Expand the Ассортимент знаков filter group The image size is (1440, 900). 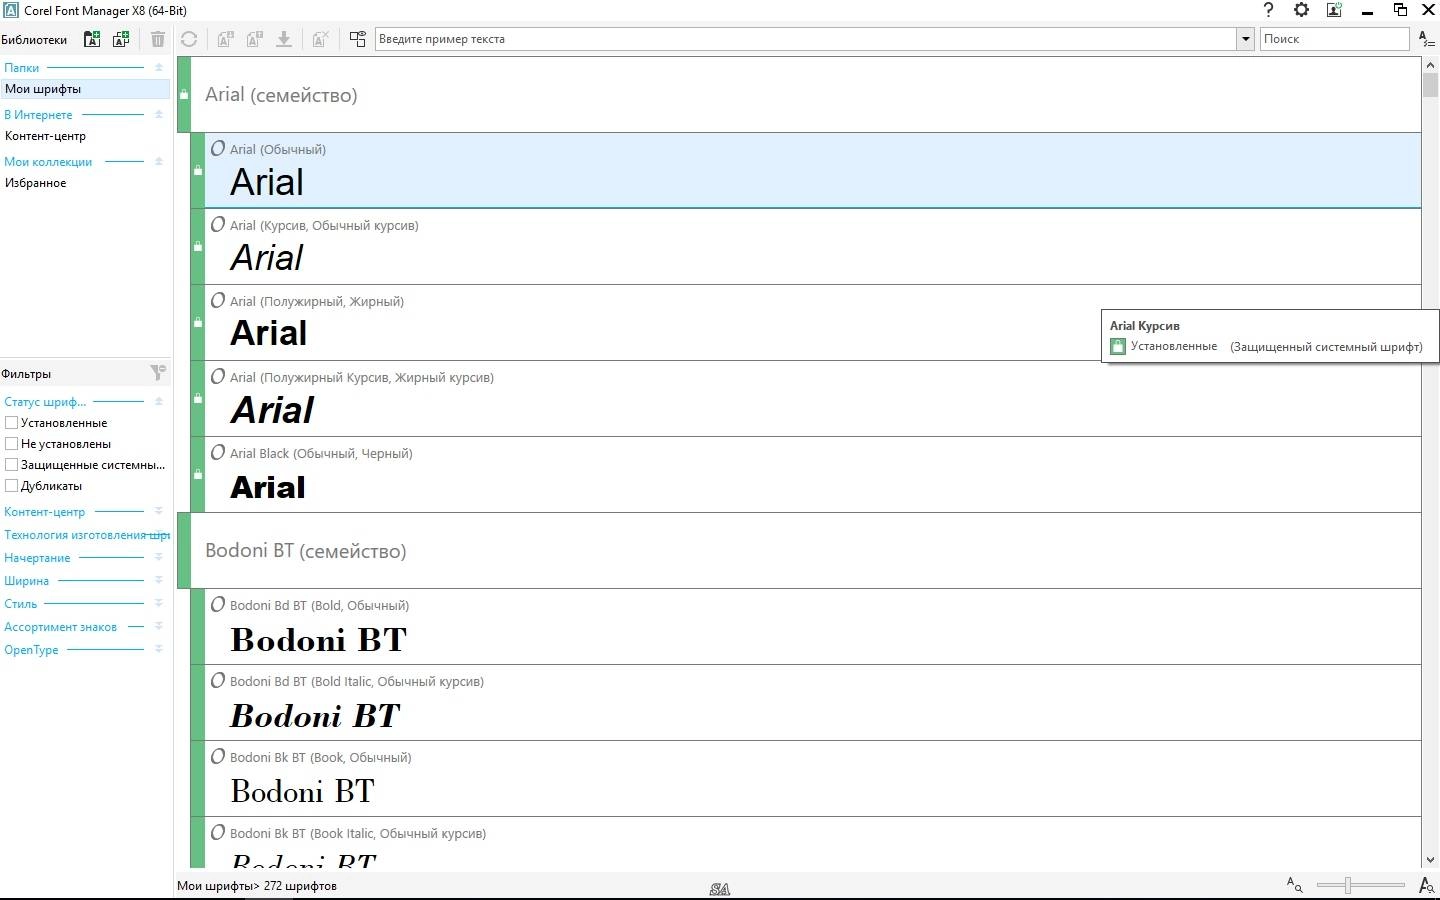coord(158,626)
